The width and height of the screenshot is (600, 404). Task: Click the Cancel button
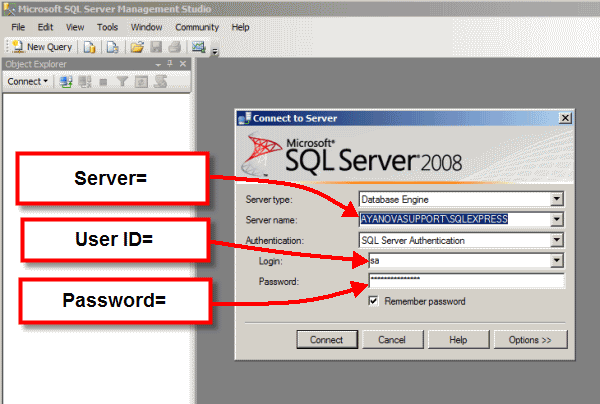pyautogui.click(x=392, y=340)
